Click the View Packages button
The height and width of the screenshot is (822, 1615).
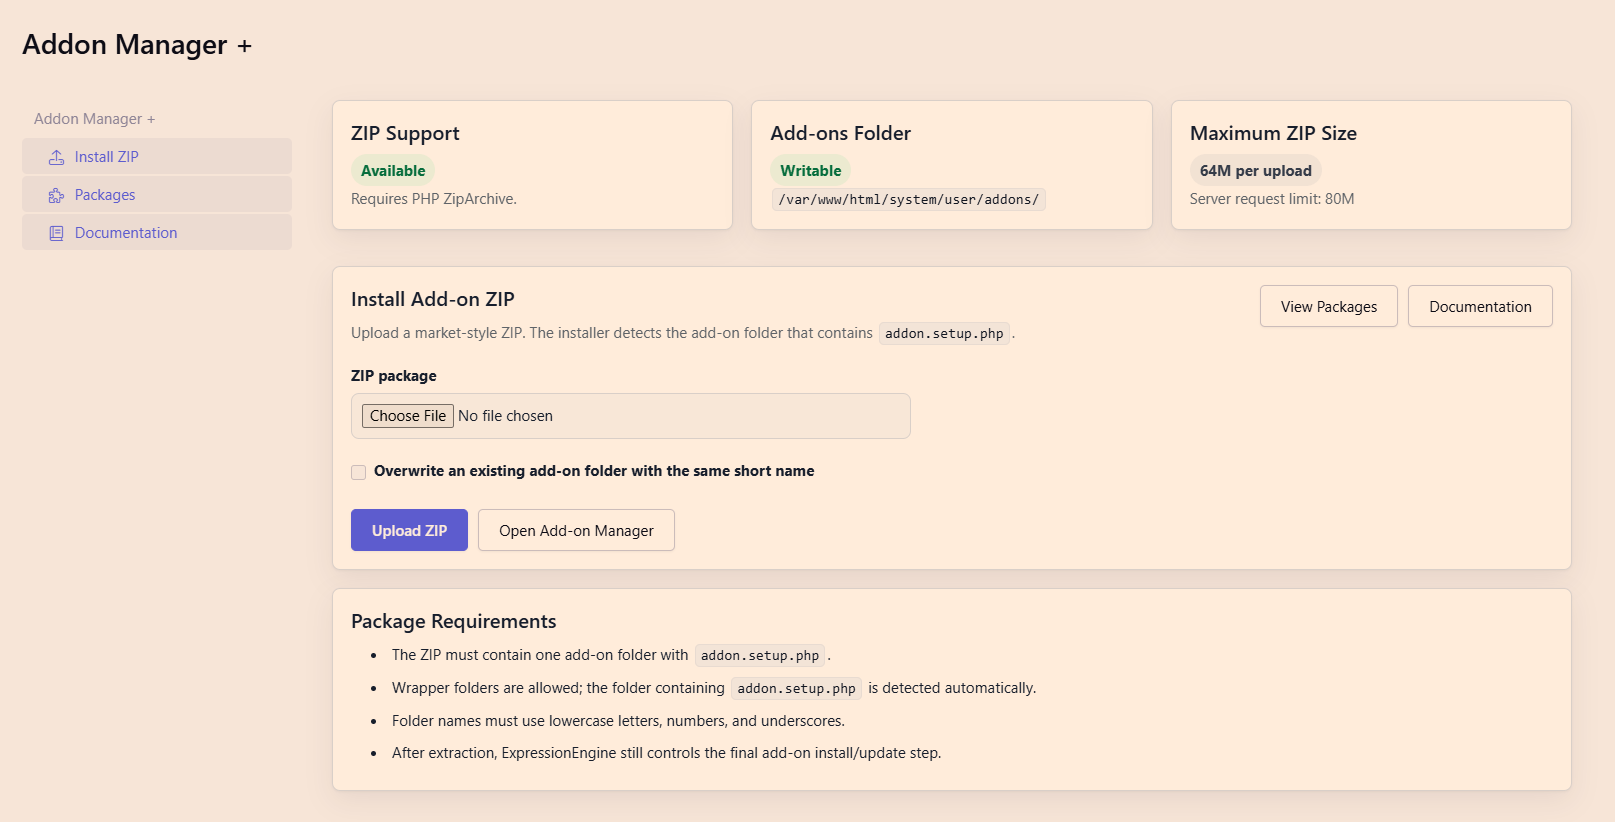[x=1329, y=306]
